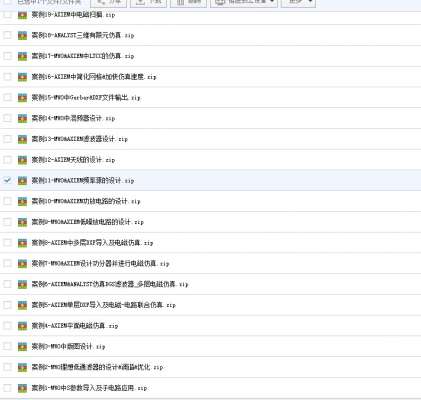Open file name MWO中S参数导入及子电路应用.zip
The height and width of the screenshot is (400, 421).
coord(89,388)
